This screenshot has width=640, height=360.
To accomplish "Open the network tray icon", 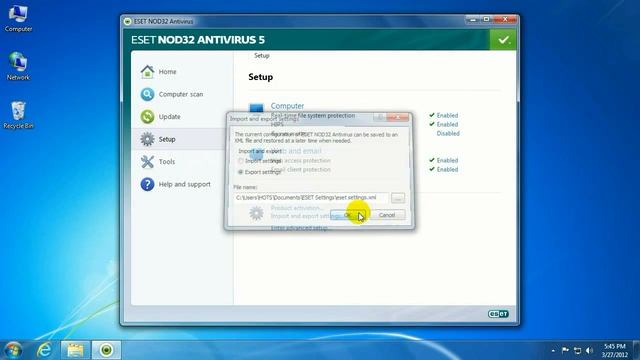I will coord(577,350).
